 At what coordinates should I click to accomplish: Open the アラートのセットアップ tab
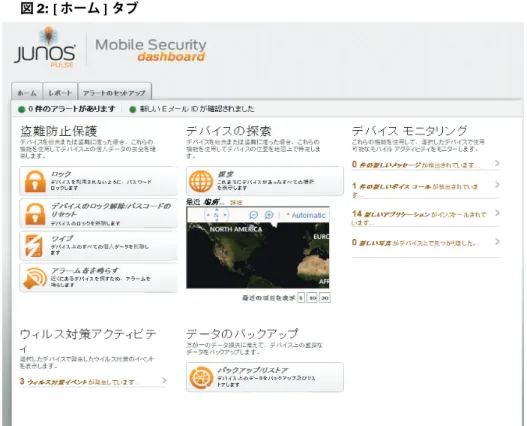(x=115, y=91)
